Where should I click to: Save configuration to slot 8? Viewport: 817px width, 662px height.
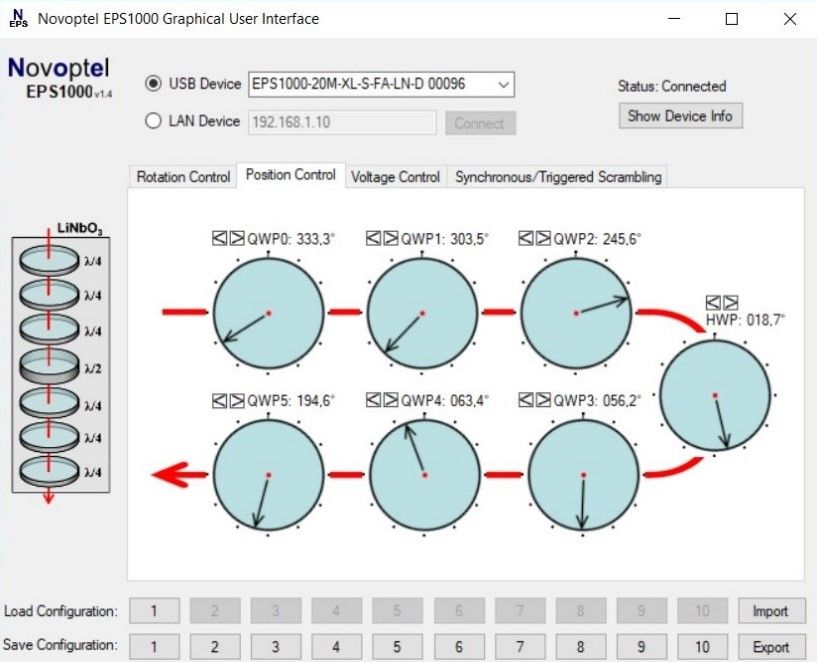point(580,646)
